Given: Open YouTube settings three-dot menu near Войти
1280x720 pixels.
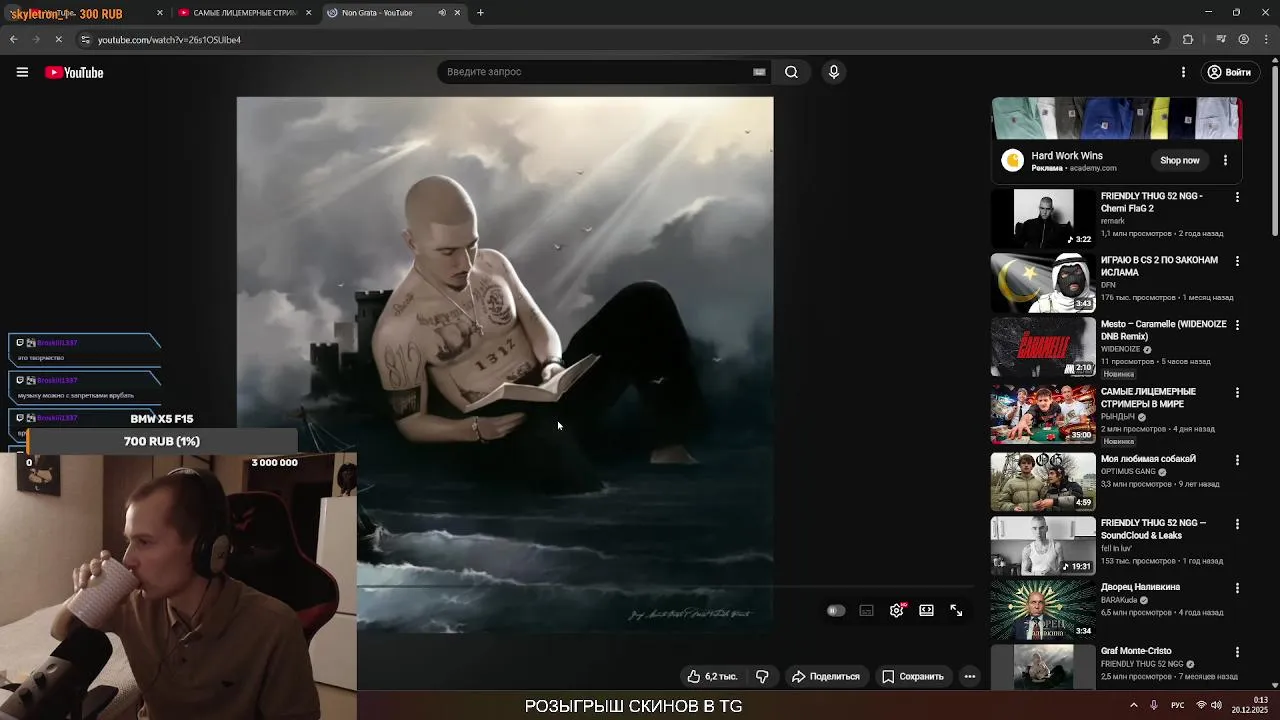Looking at the screenshot, I should point(1183,72).
